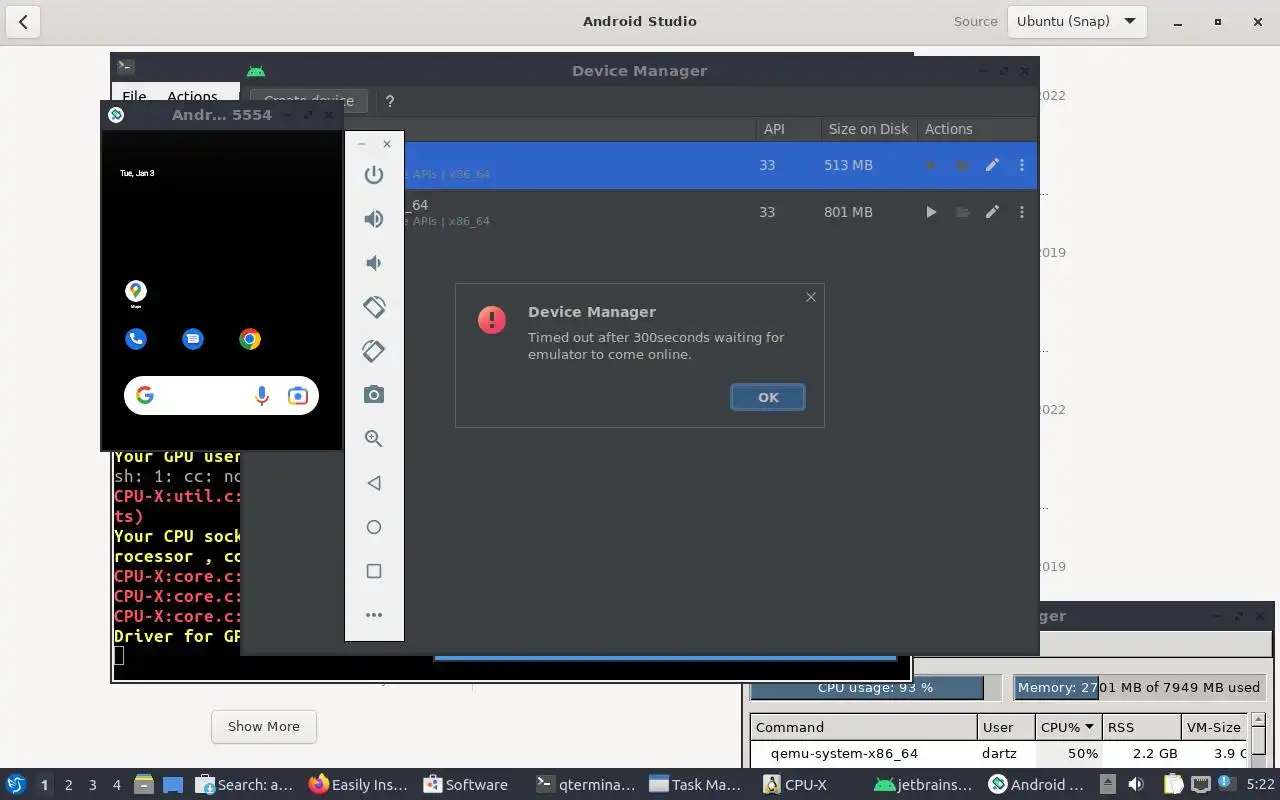Click the User column header in Task Manager
Screen dimensions: 1280x800
[1006, 727]
